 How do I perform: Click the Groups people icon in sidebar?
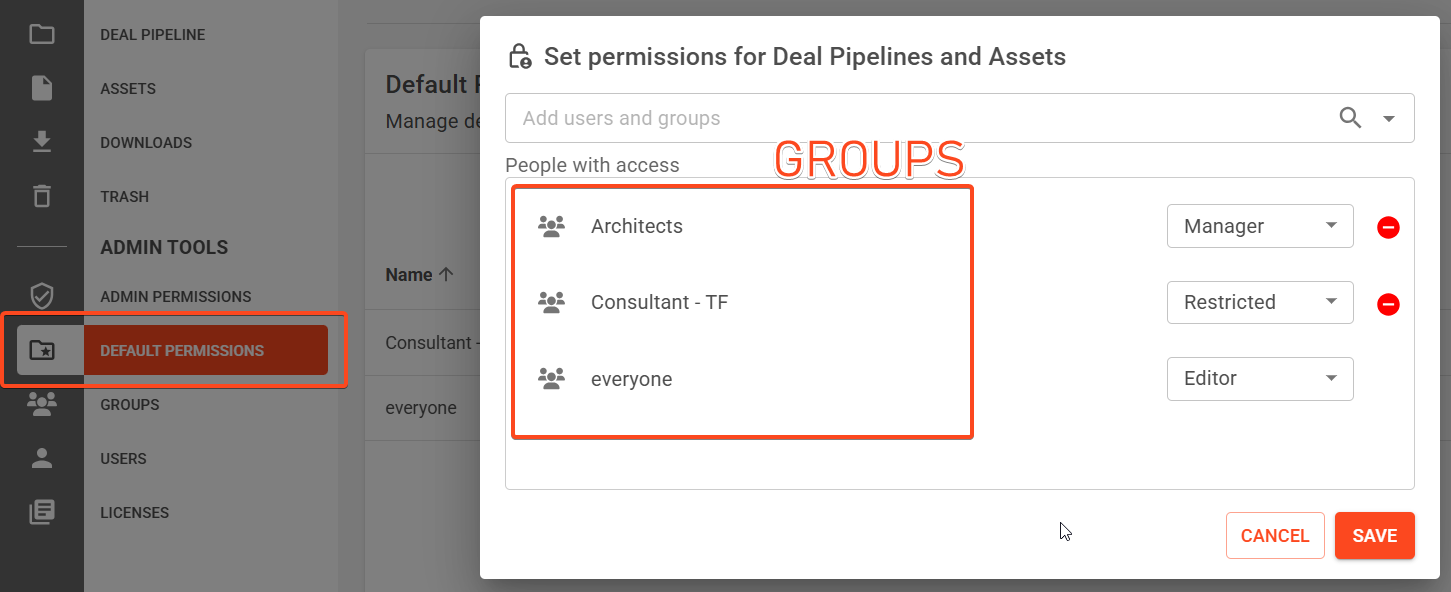pos(42,404)
